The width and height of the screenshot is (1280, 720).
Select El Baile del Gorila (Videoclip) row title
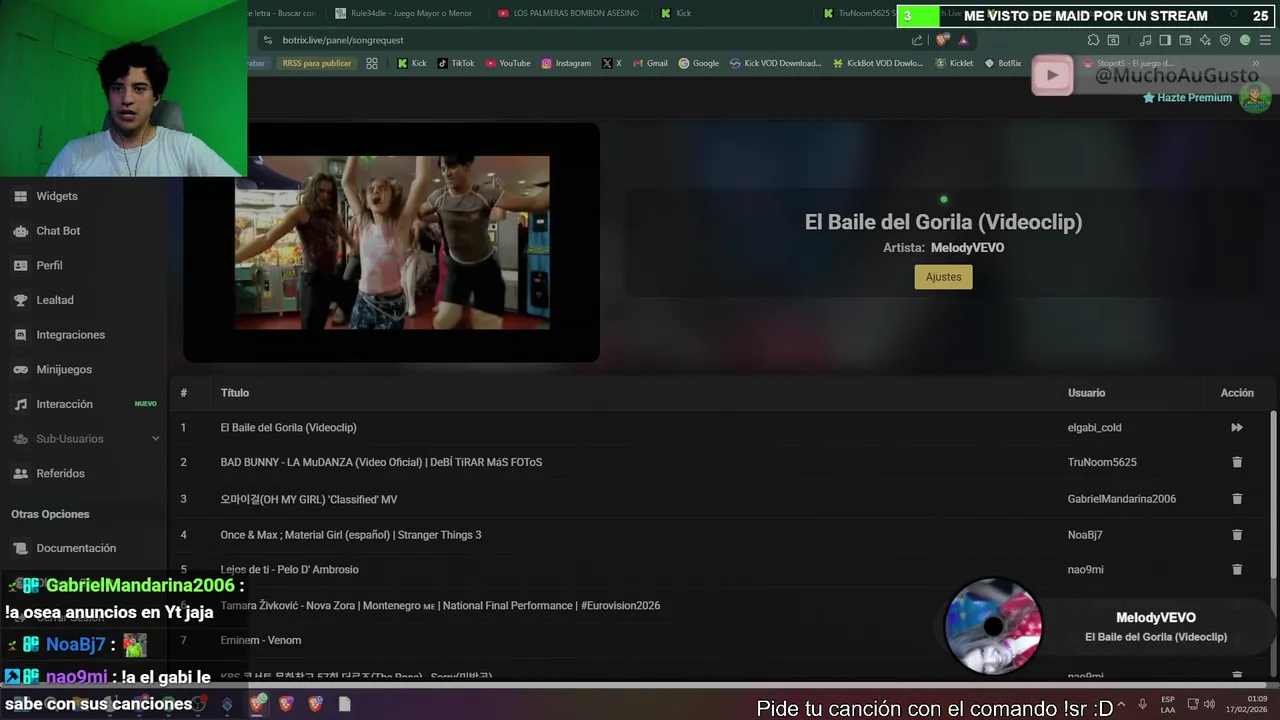[x=288, y=427]
